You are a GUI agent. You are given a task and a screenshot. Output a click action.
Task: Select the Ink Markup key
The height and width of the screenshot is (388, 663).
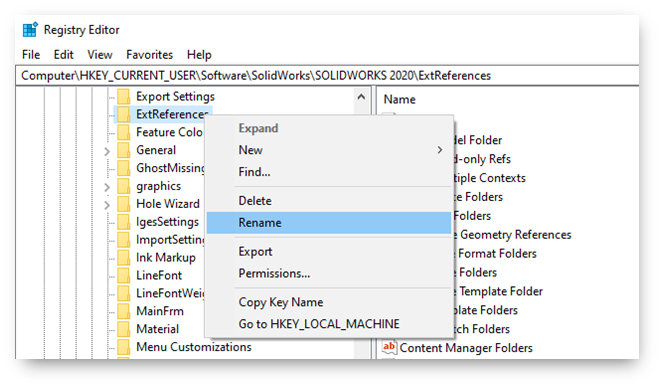coord(166,257)
